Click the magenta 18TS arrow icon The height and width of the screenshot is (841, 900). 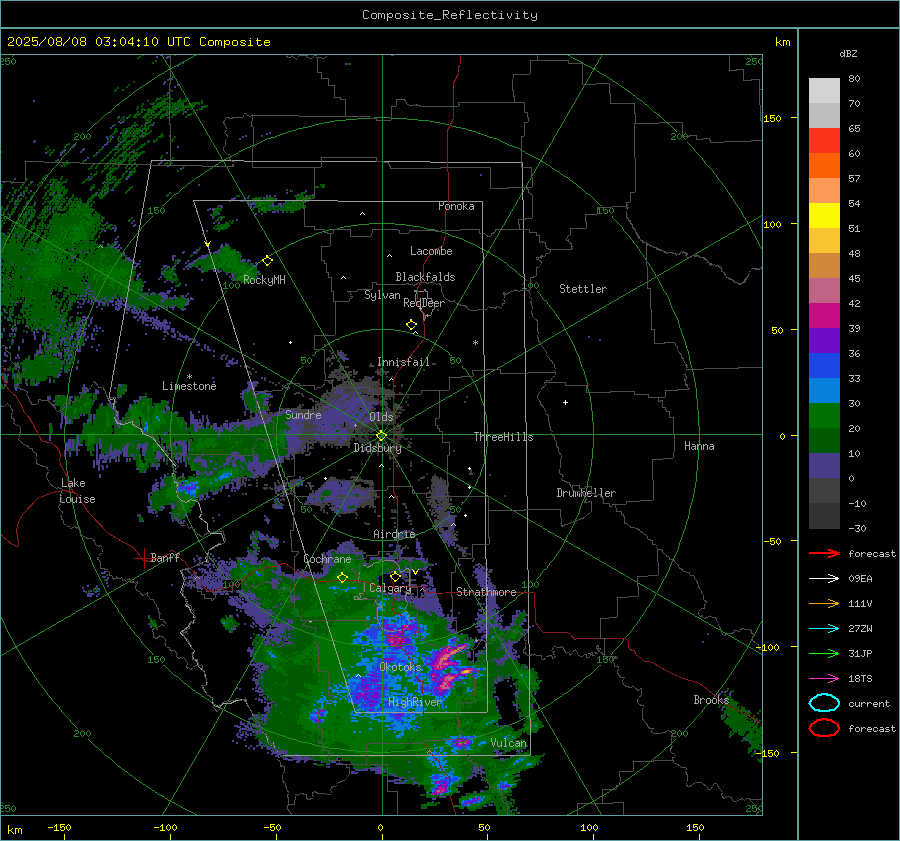pyautogui.click(x=824, y=679)
